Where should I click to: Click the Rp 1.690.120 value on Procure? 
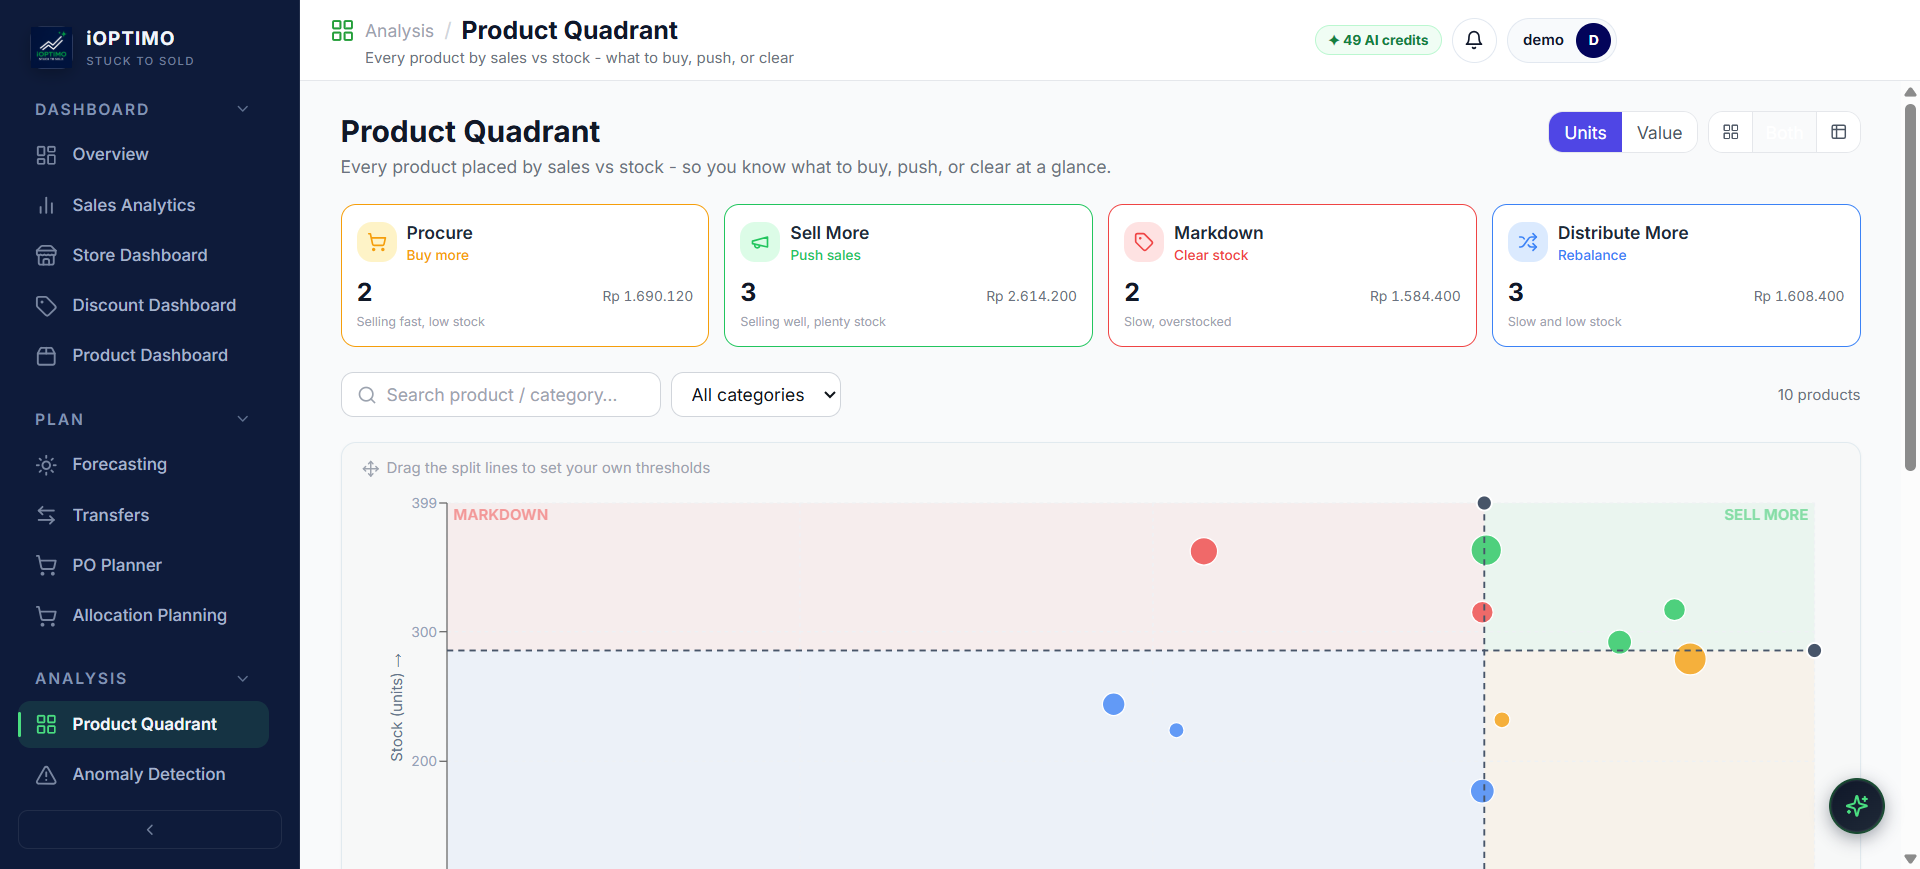(x=647, y=296)
